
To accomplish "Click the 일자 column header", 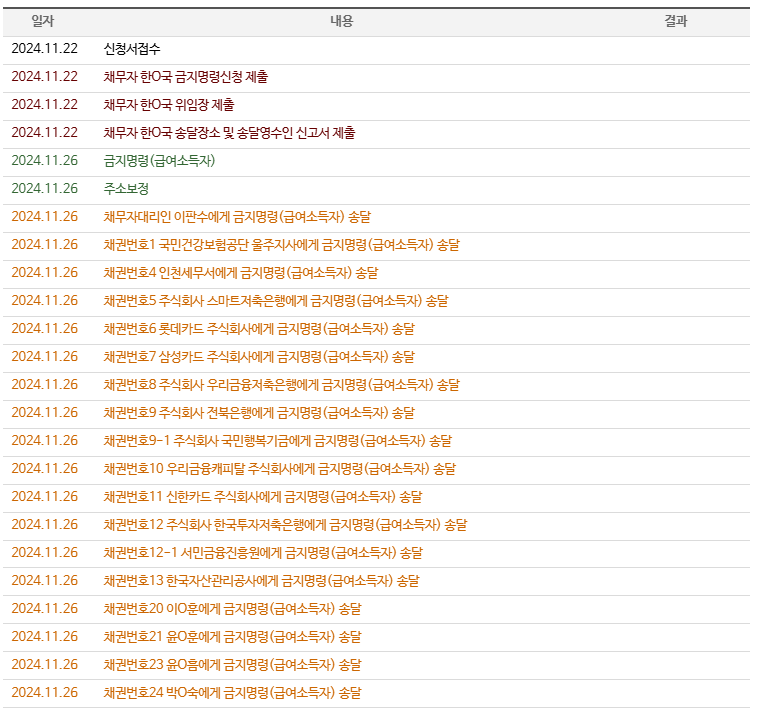I will pyautogui.click(x=43, y=21).
